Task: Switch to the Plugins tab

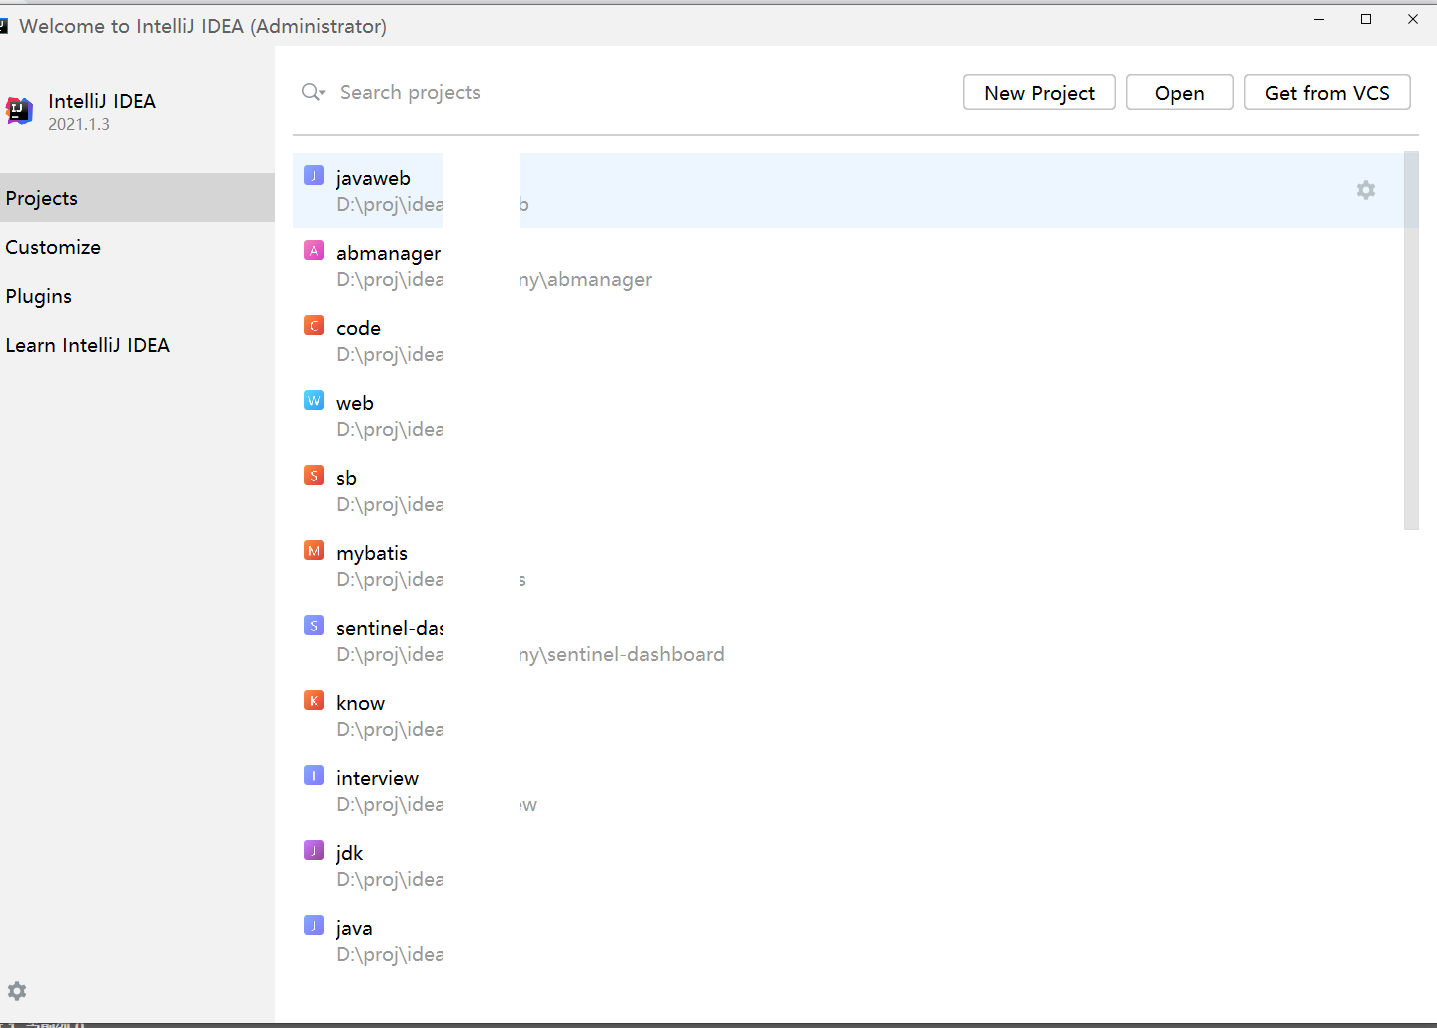Action: (38, 296)
